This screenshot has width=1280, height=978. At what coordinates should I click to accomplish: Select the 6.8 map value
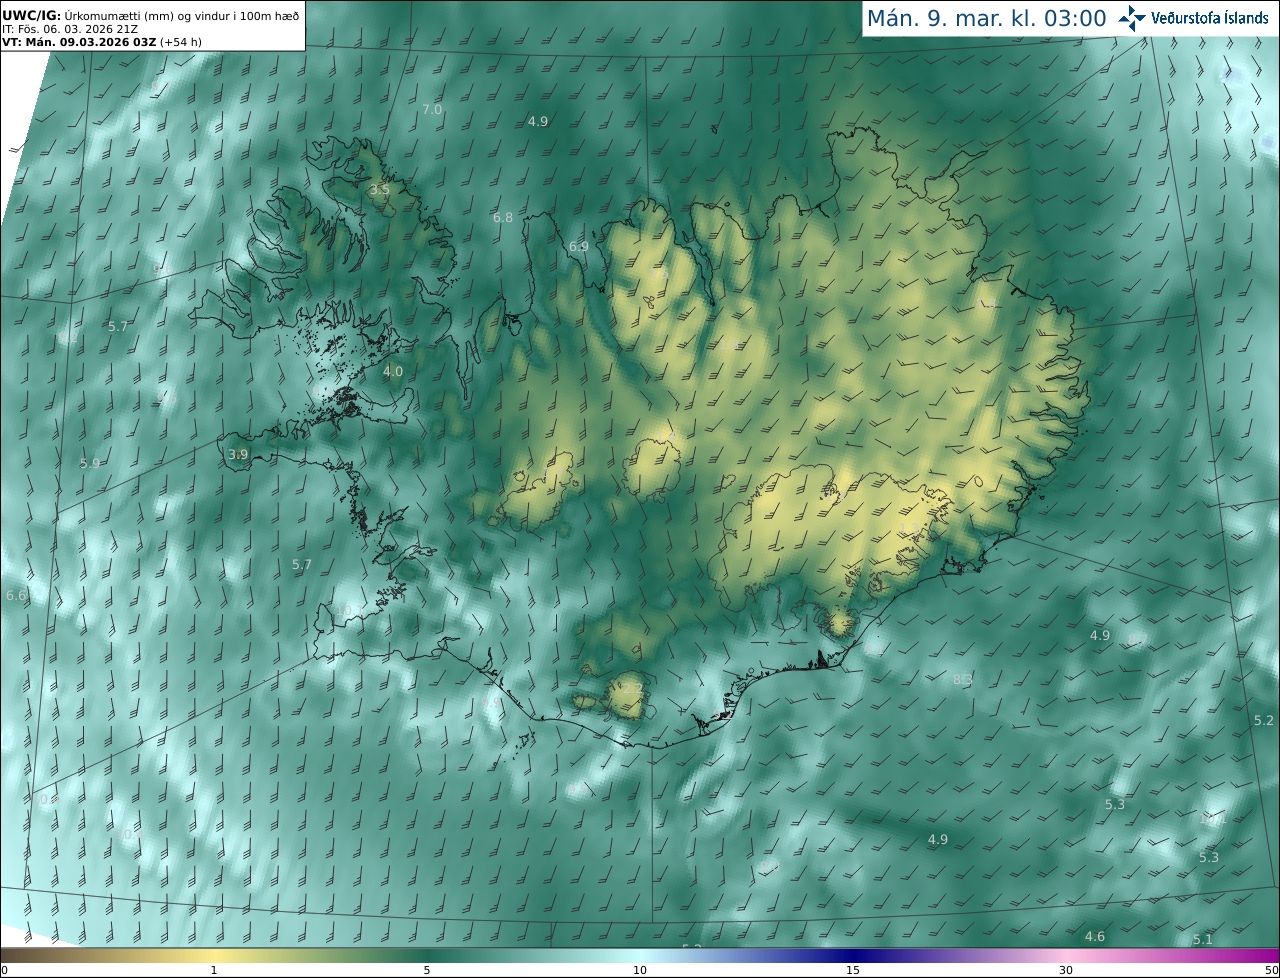click(503, 217)
